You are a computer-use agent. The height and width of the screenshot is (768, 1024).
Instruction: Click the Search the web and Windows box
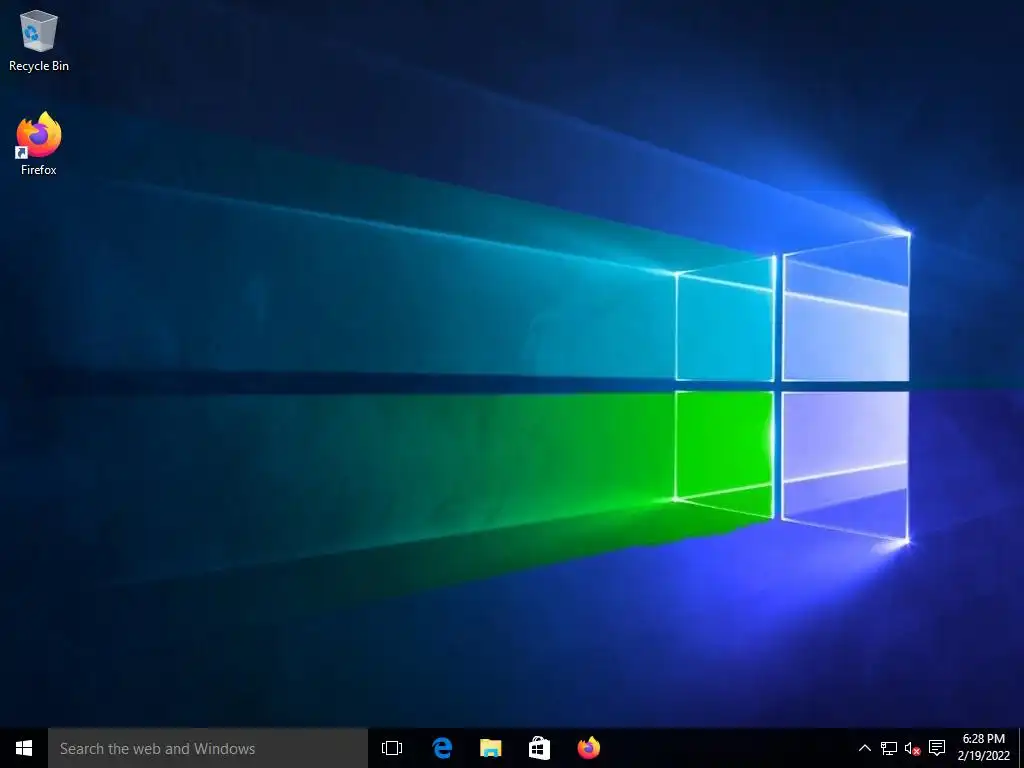click(x=208, y=748)
